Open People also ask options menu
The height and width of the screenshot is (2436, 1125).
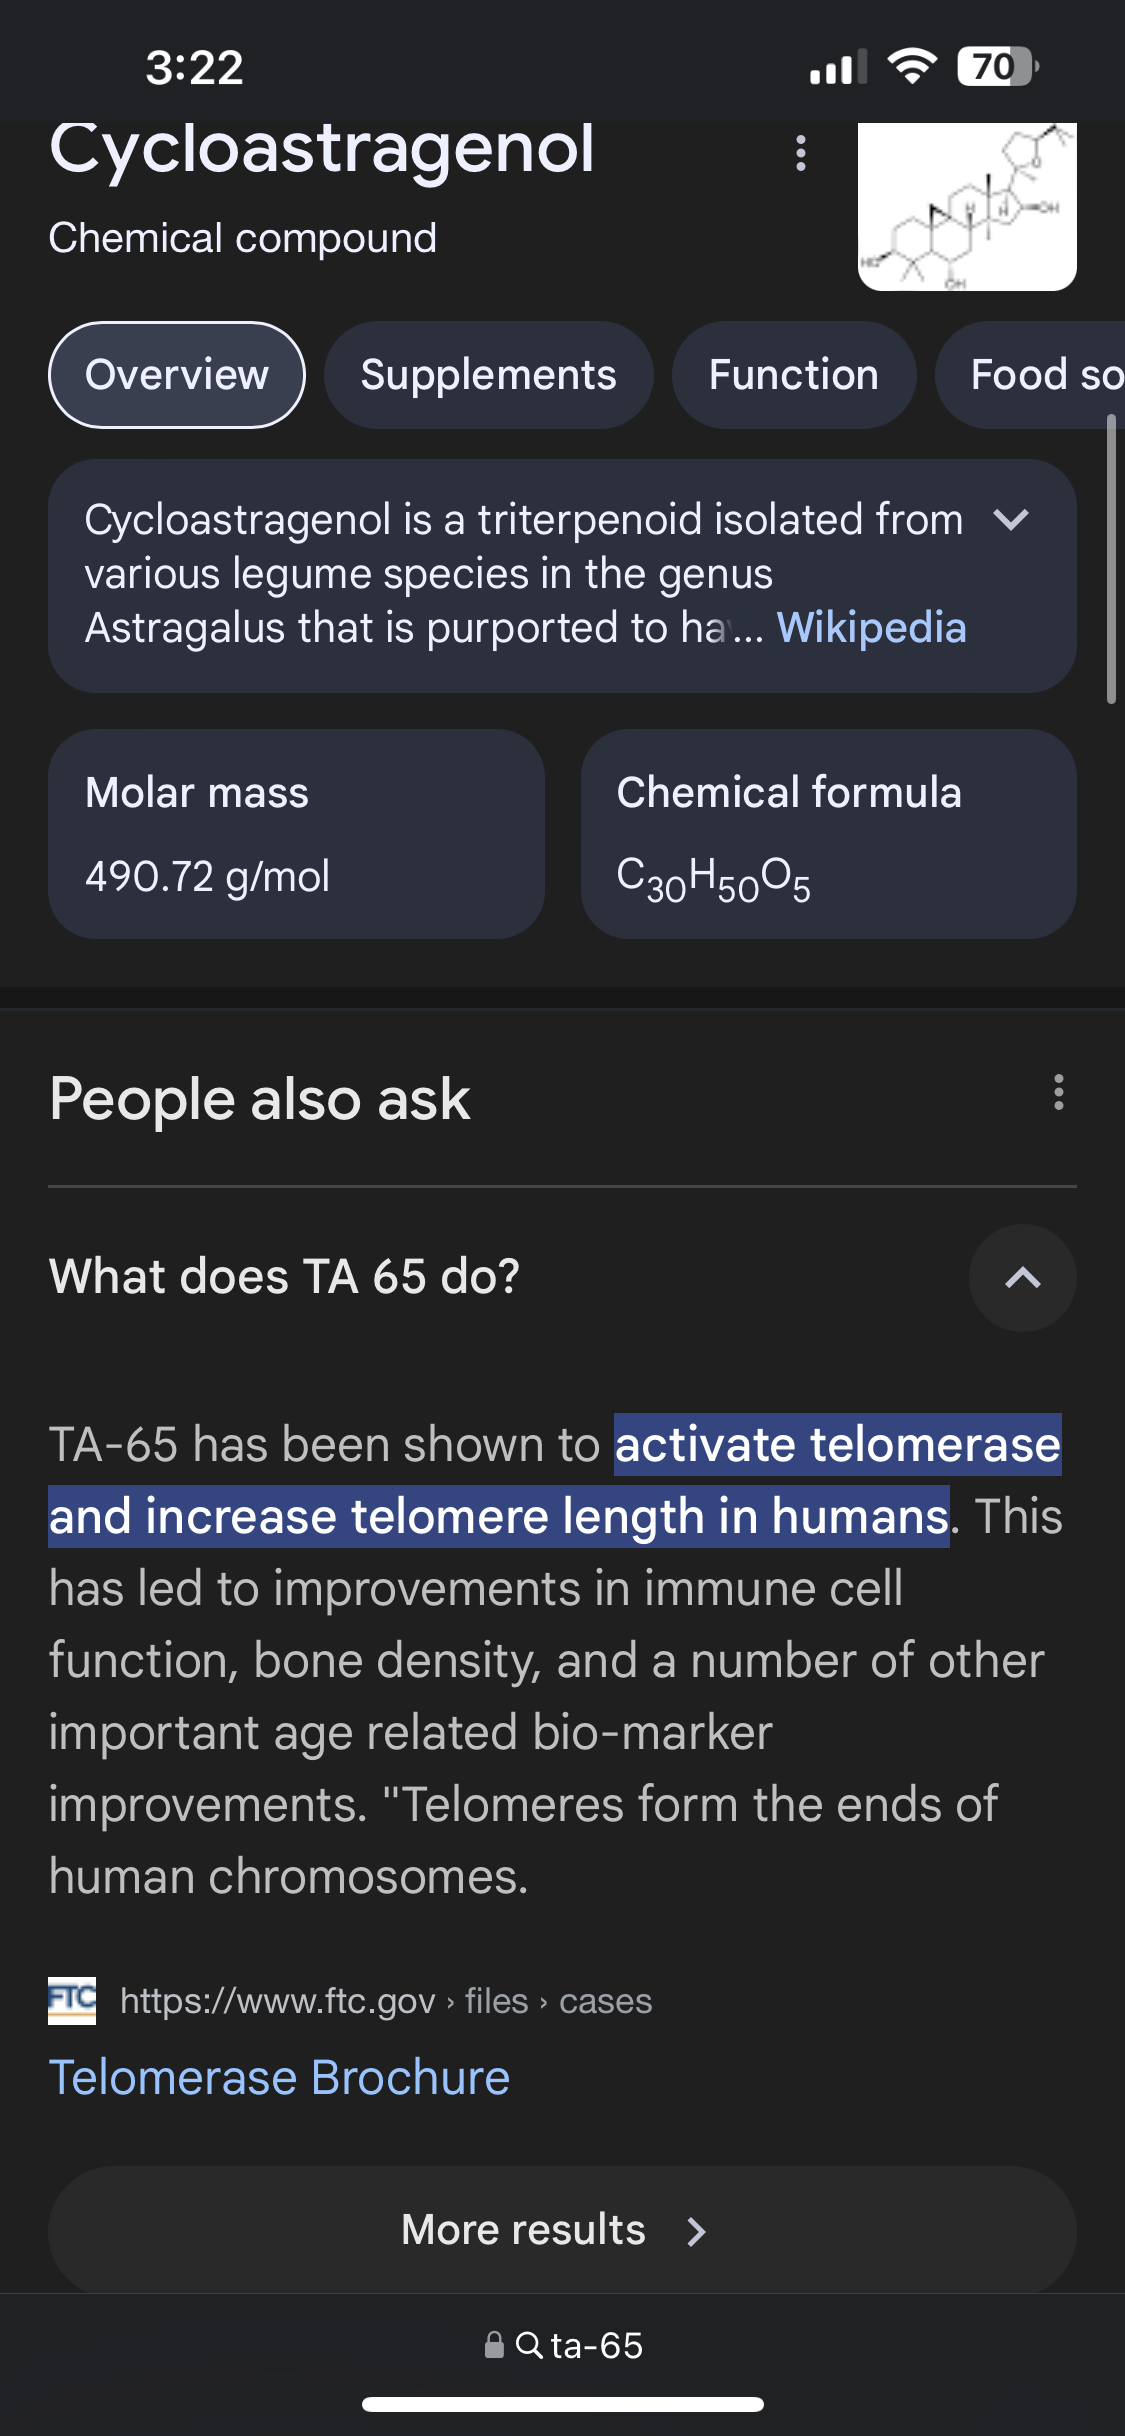[x=1058, y=1093]
